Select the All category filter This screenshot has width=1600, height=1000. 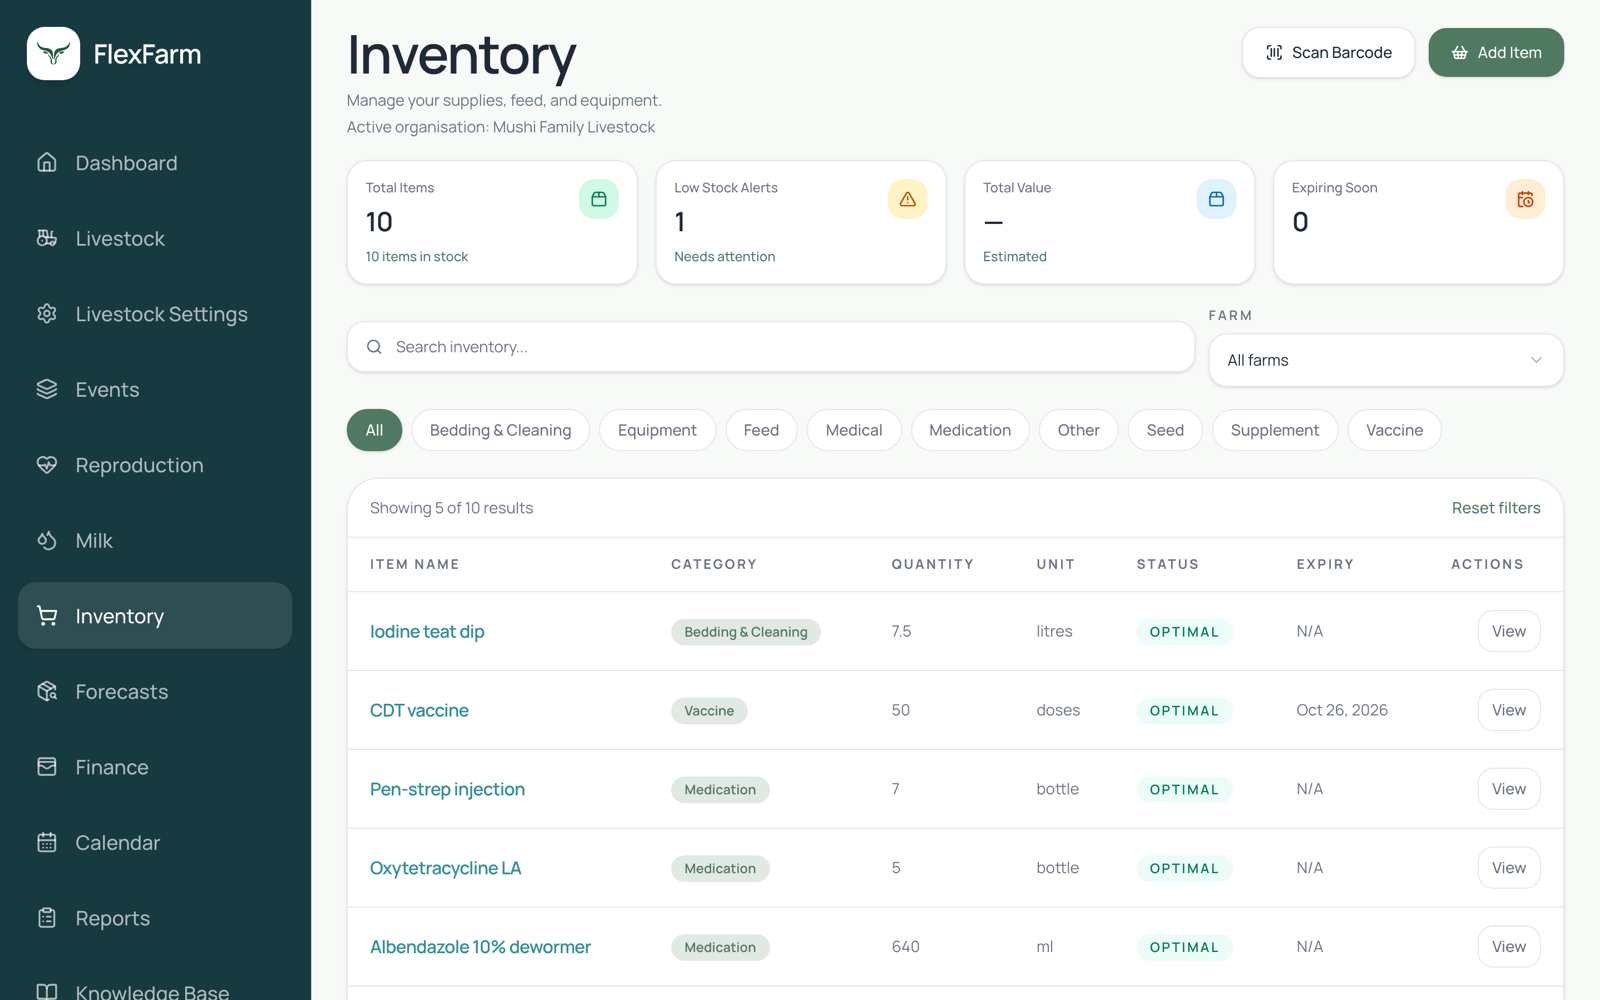point(374,430)
